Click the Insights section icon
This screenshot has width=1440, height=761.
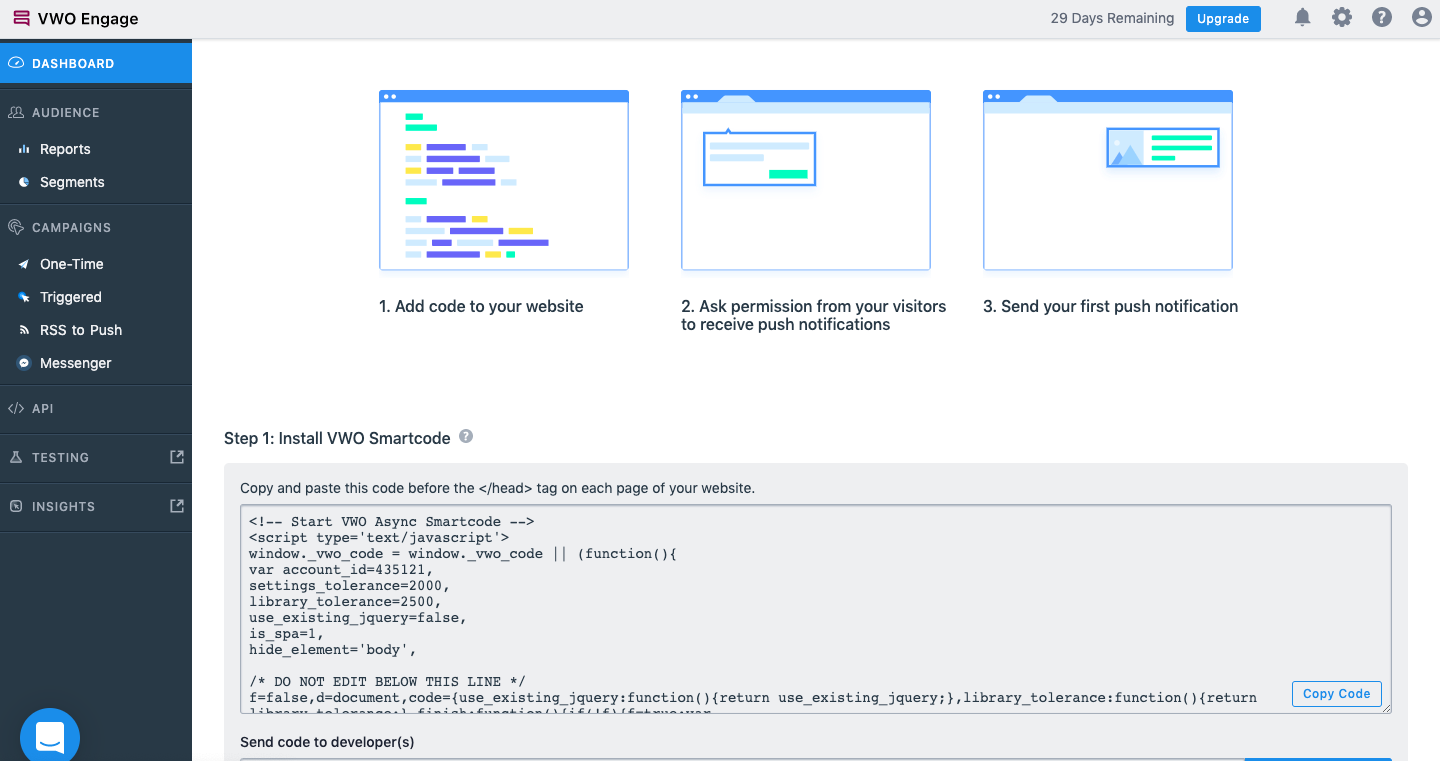(x=15, y=506)
